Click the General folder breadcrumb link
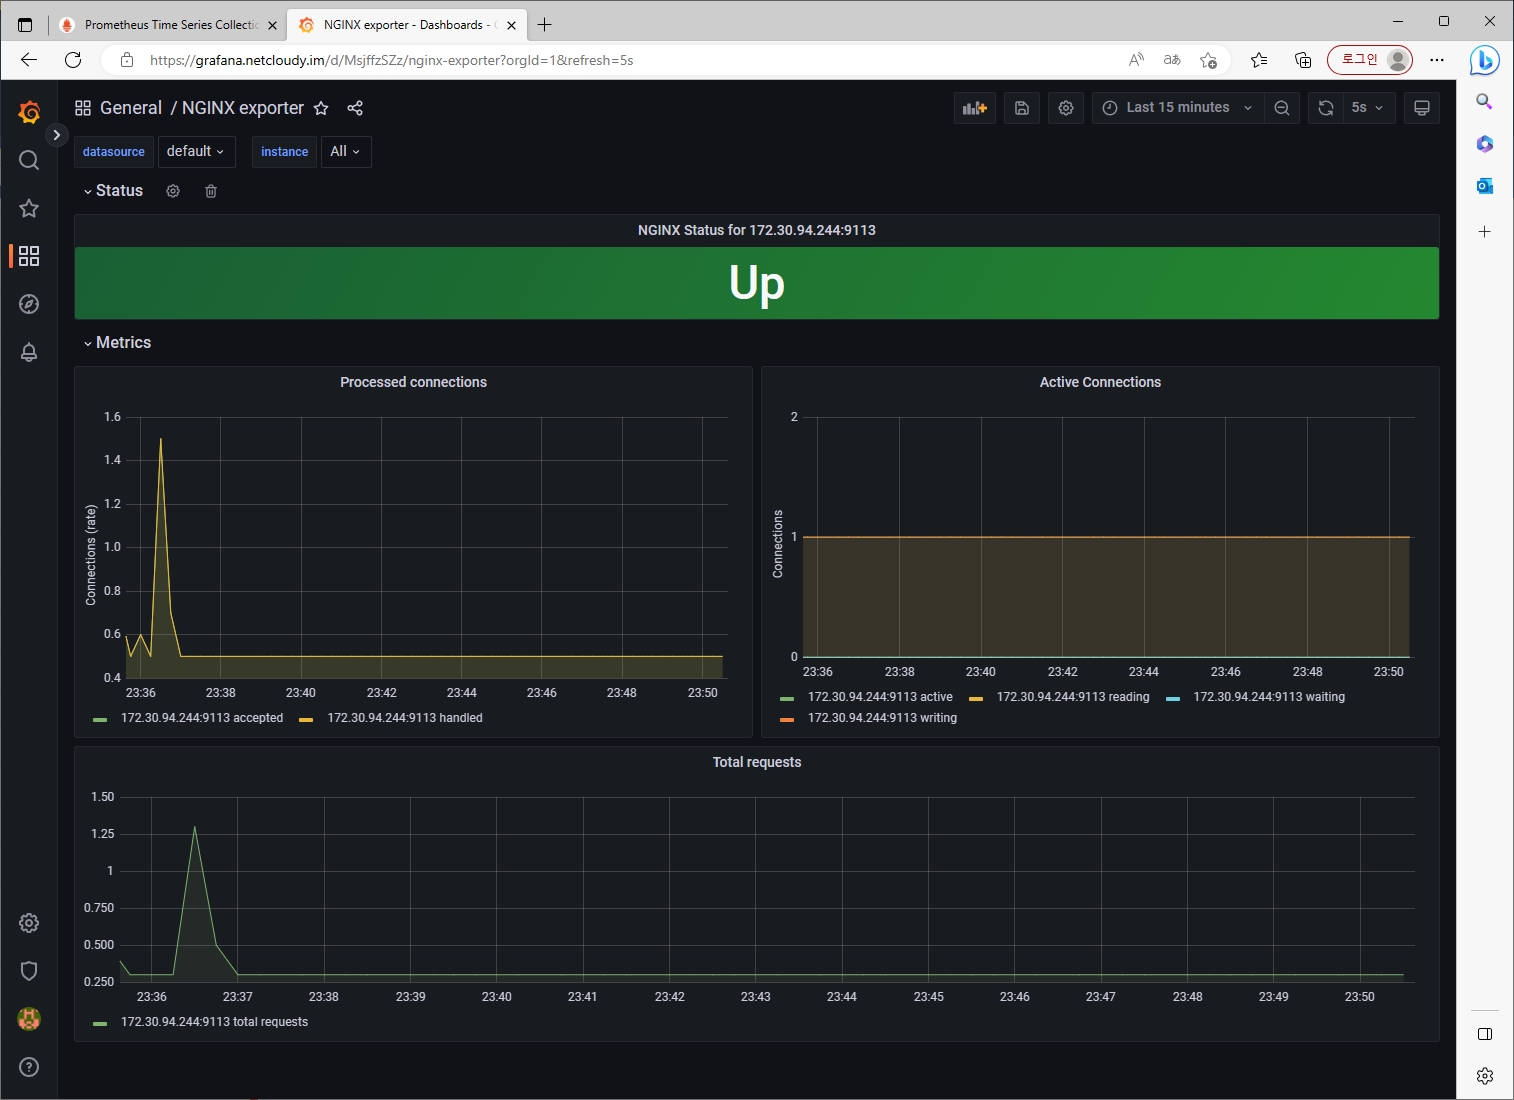Screen dimensions: 1514x1100 pyautogui.click(x=131, y=108)
